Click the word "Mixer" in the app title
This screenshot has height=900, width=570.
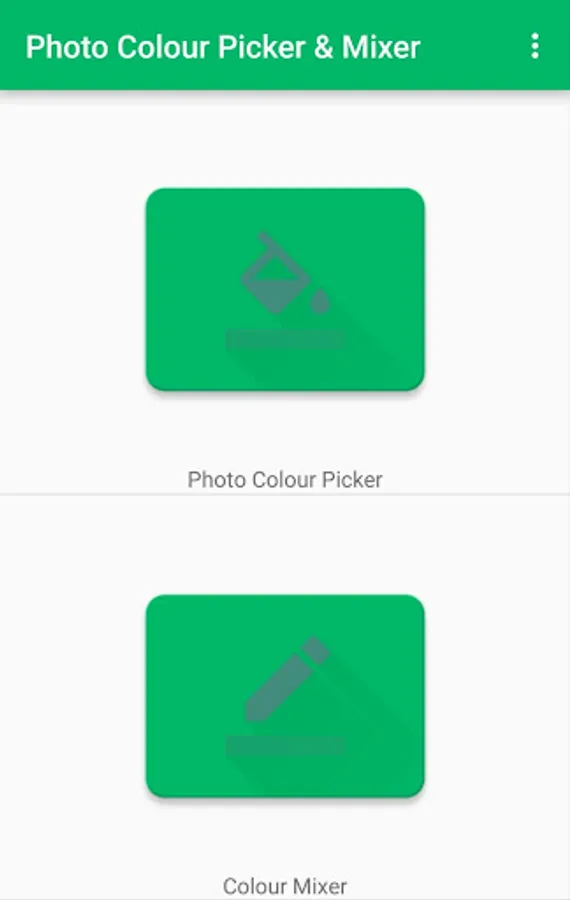pos(381,47)
